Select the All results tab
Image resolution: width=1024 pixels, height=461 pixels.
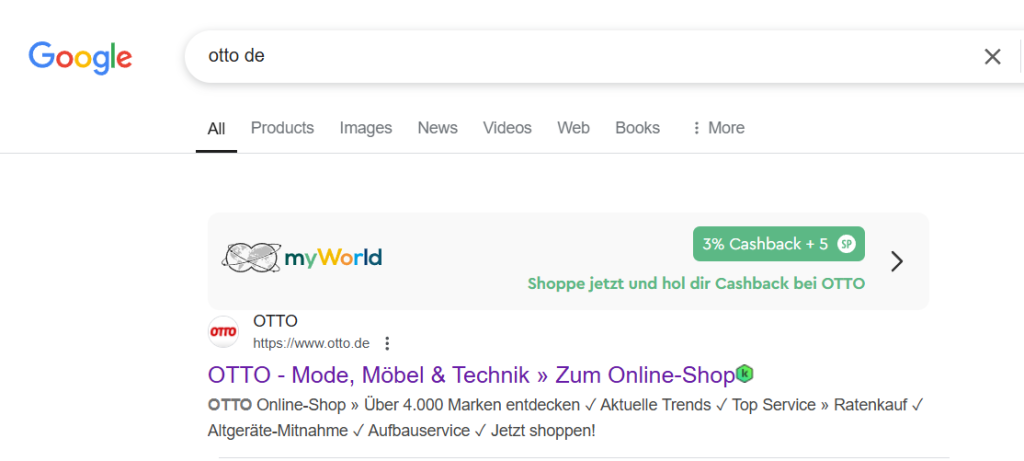216,128
